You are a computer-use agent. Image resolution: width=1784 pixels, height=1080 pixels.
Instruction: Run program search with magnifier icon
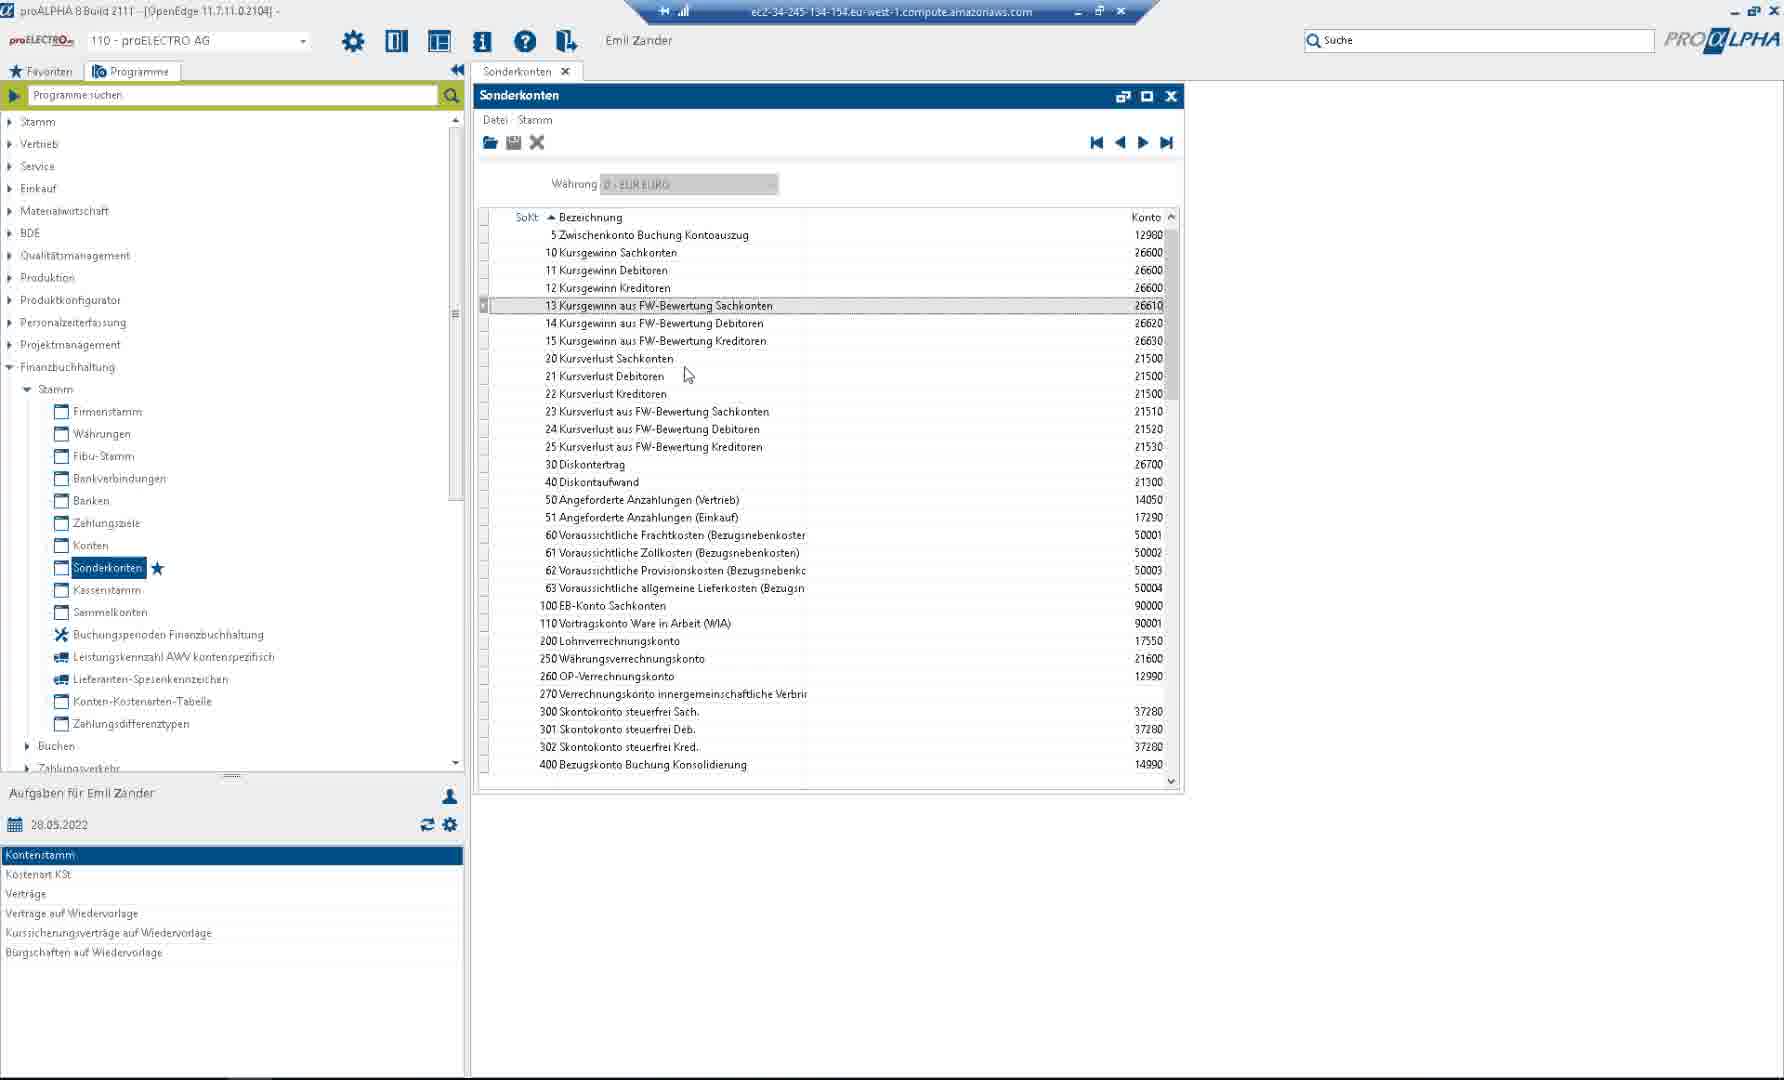pyautogui.click(x=451, y=95)
